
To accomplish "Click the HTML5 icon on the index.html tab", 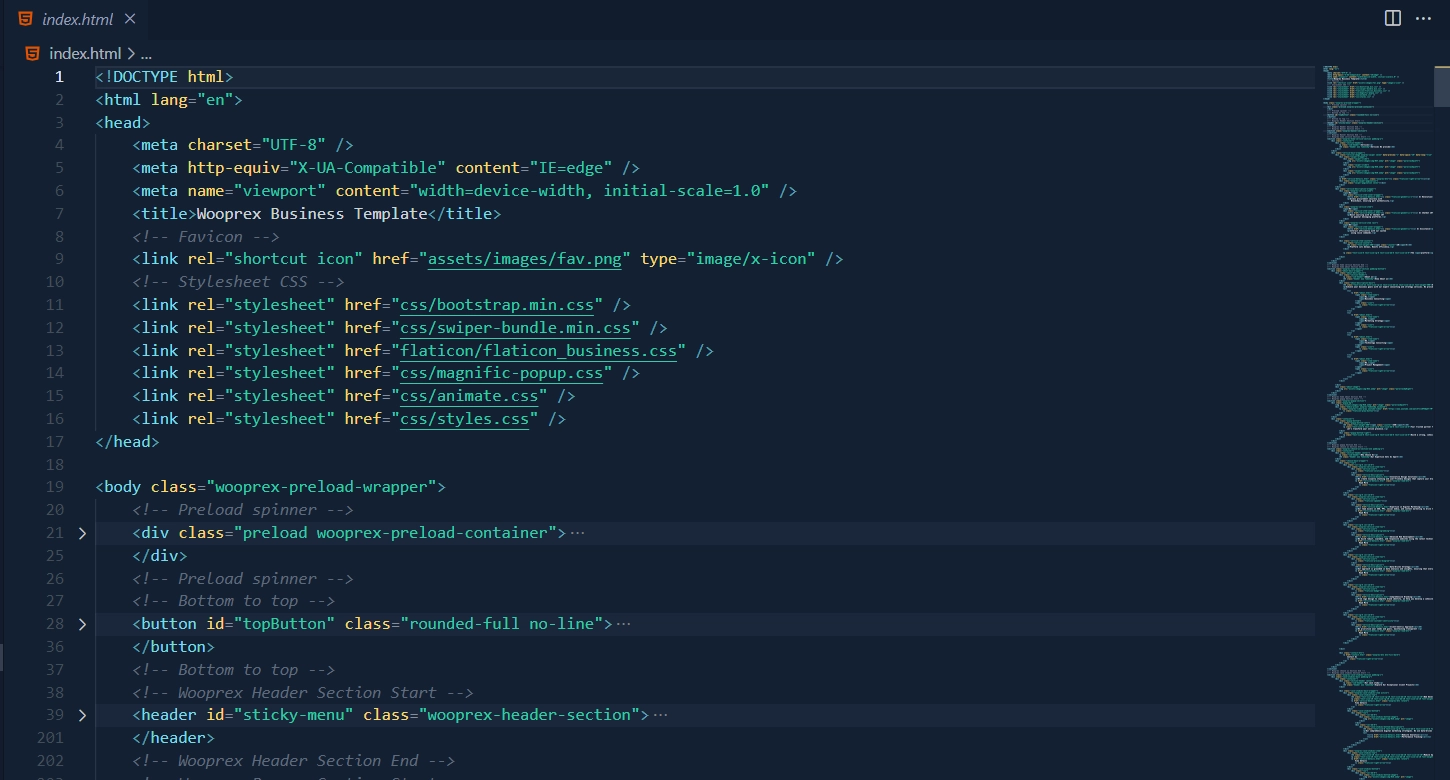I will tap(27, 17).
